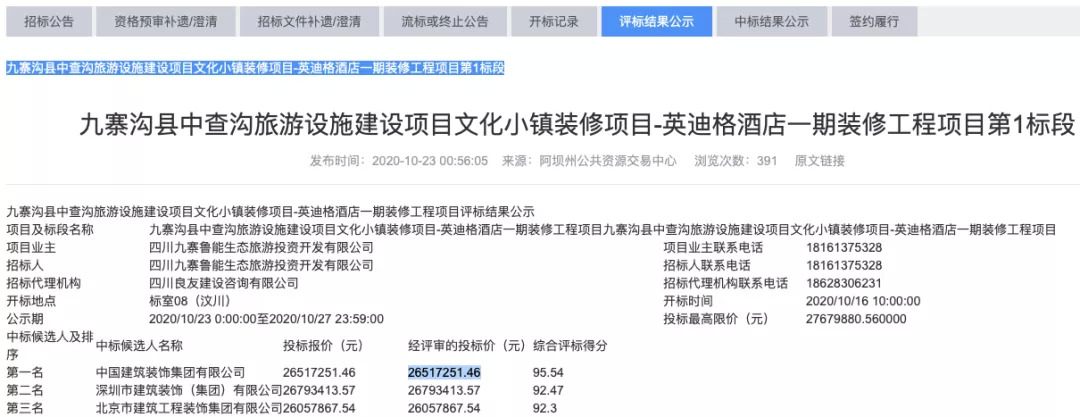Screen dimensions: 1080x417
Task: Switch to 资格预审补遗/澄清 tab
Action: point(165,21)
